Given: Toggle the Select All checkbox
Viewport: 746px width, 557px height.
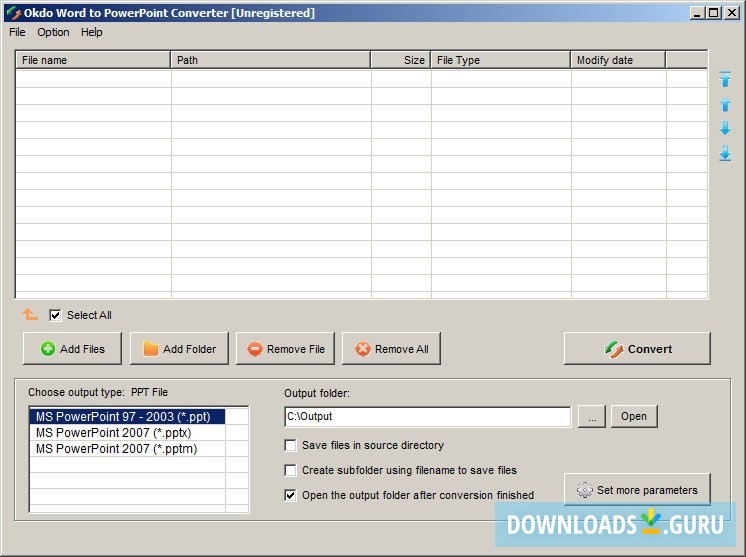Looking at the screenshot, I should click(x=55, y=315).
